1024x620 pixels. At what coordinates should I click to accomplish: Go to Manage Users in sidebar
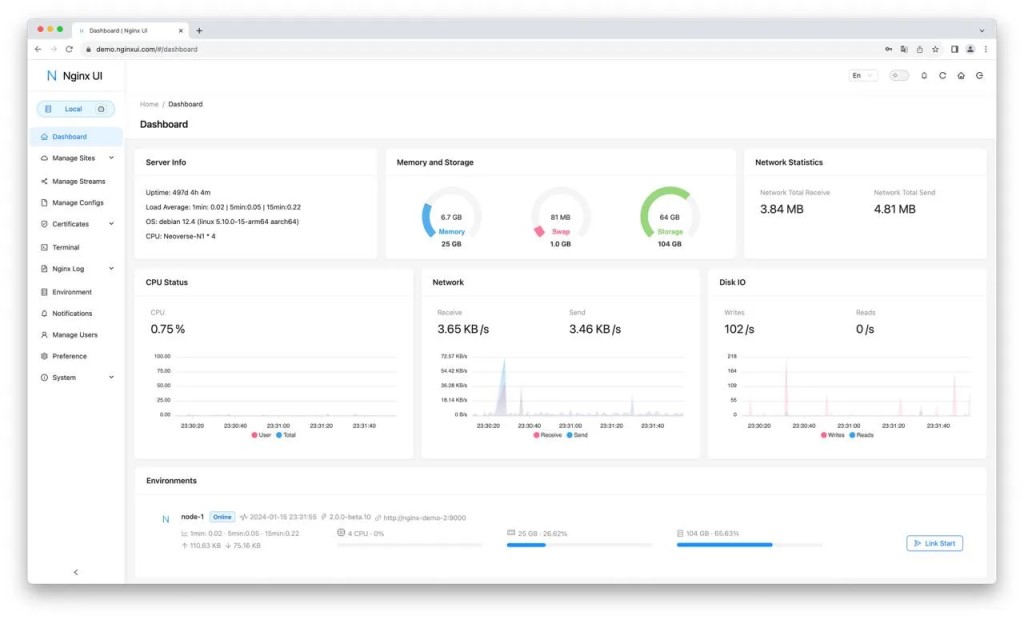pos(74,335)
